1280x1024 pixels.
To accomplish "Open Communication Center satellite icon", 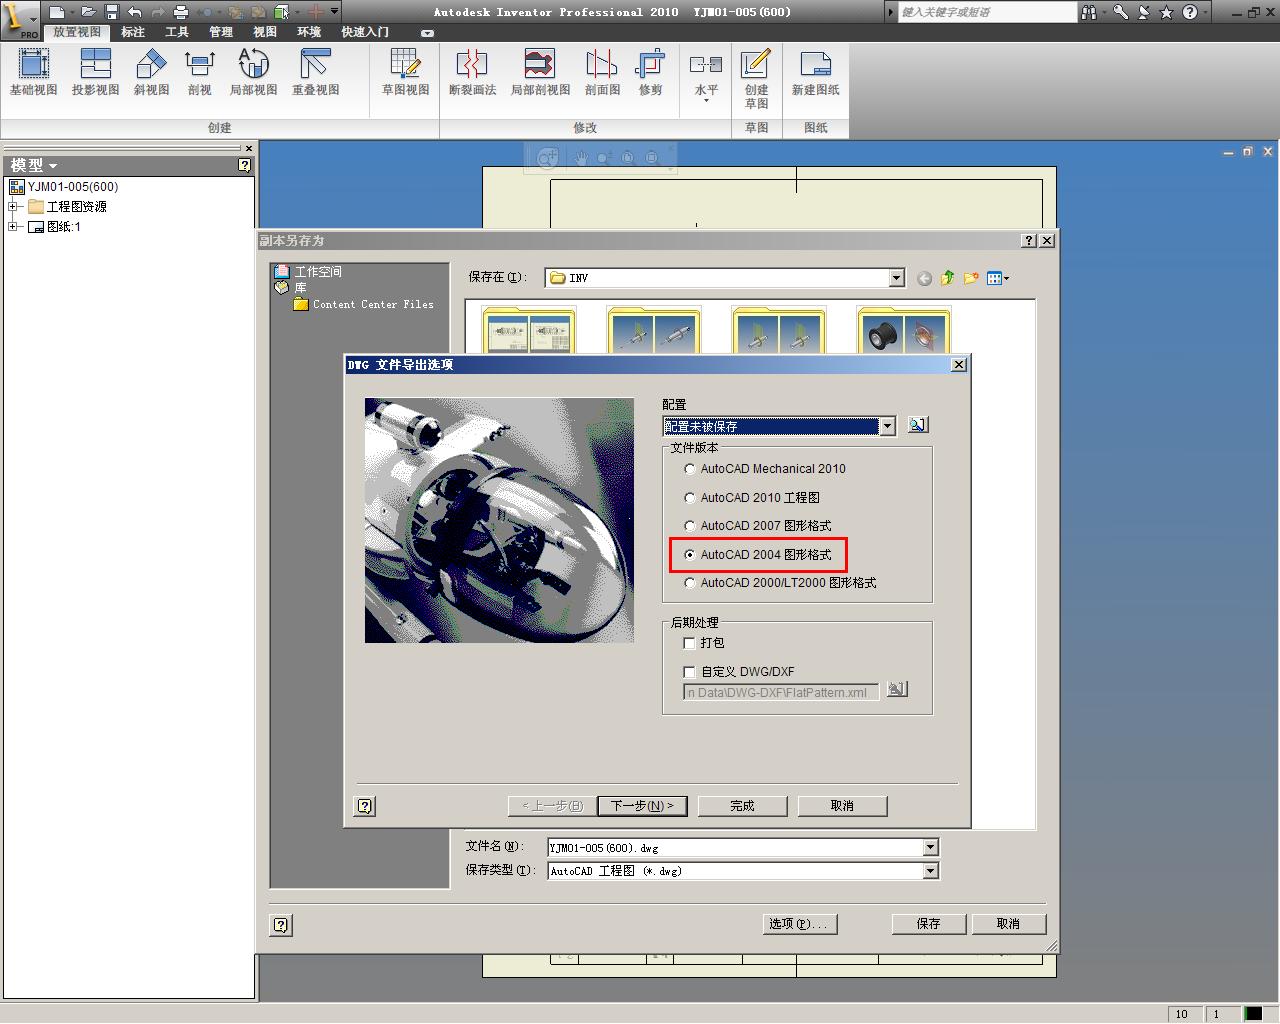I will [1144, 12].
